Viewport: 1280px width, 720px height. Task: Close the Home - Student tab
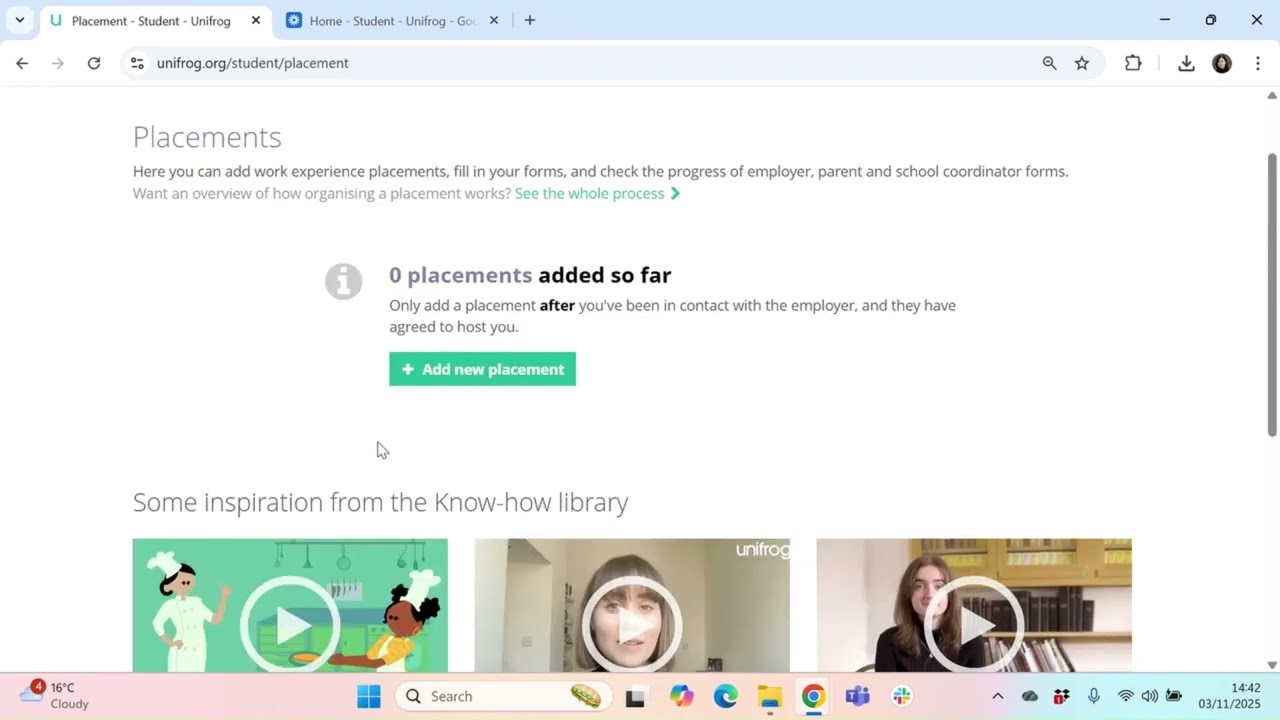pyautogui.click(x=493, y=20)
